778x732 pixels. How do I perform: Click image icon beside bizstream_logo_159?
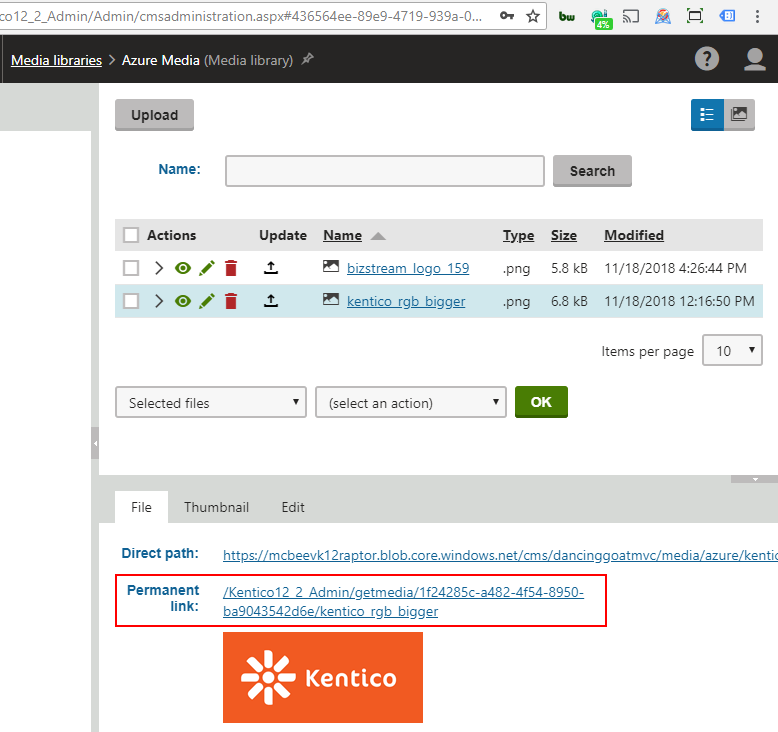pyautogui.click(x=331, y=266)
